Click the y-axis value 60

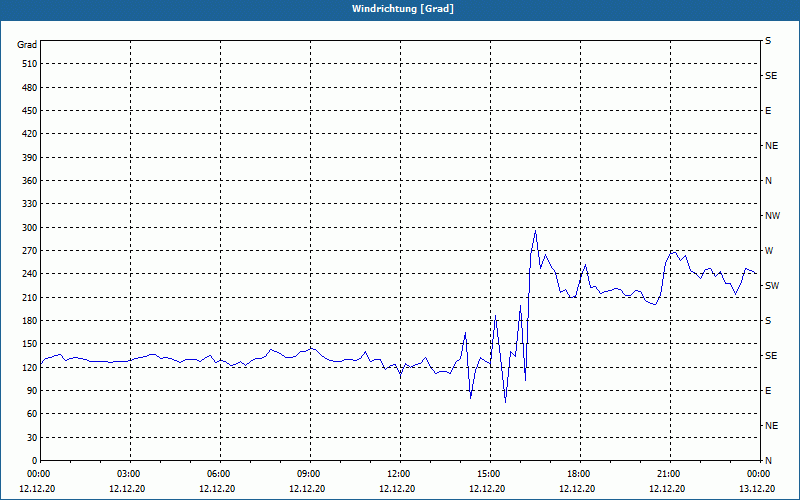point(32,414)
